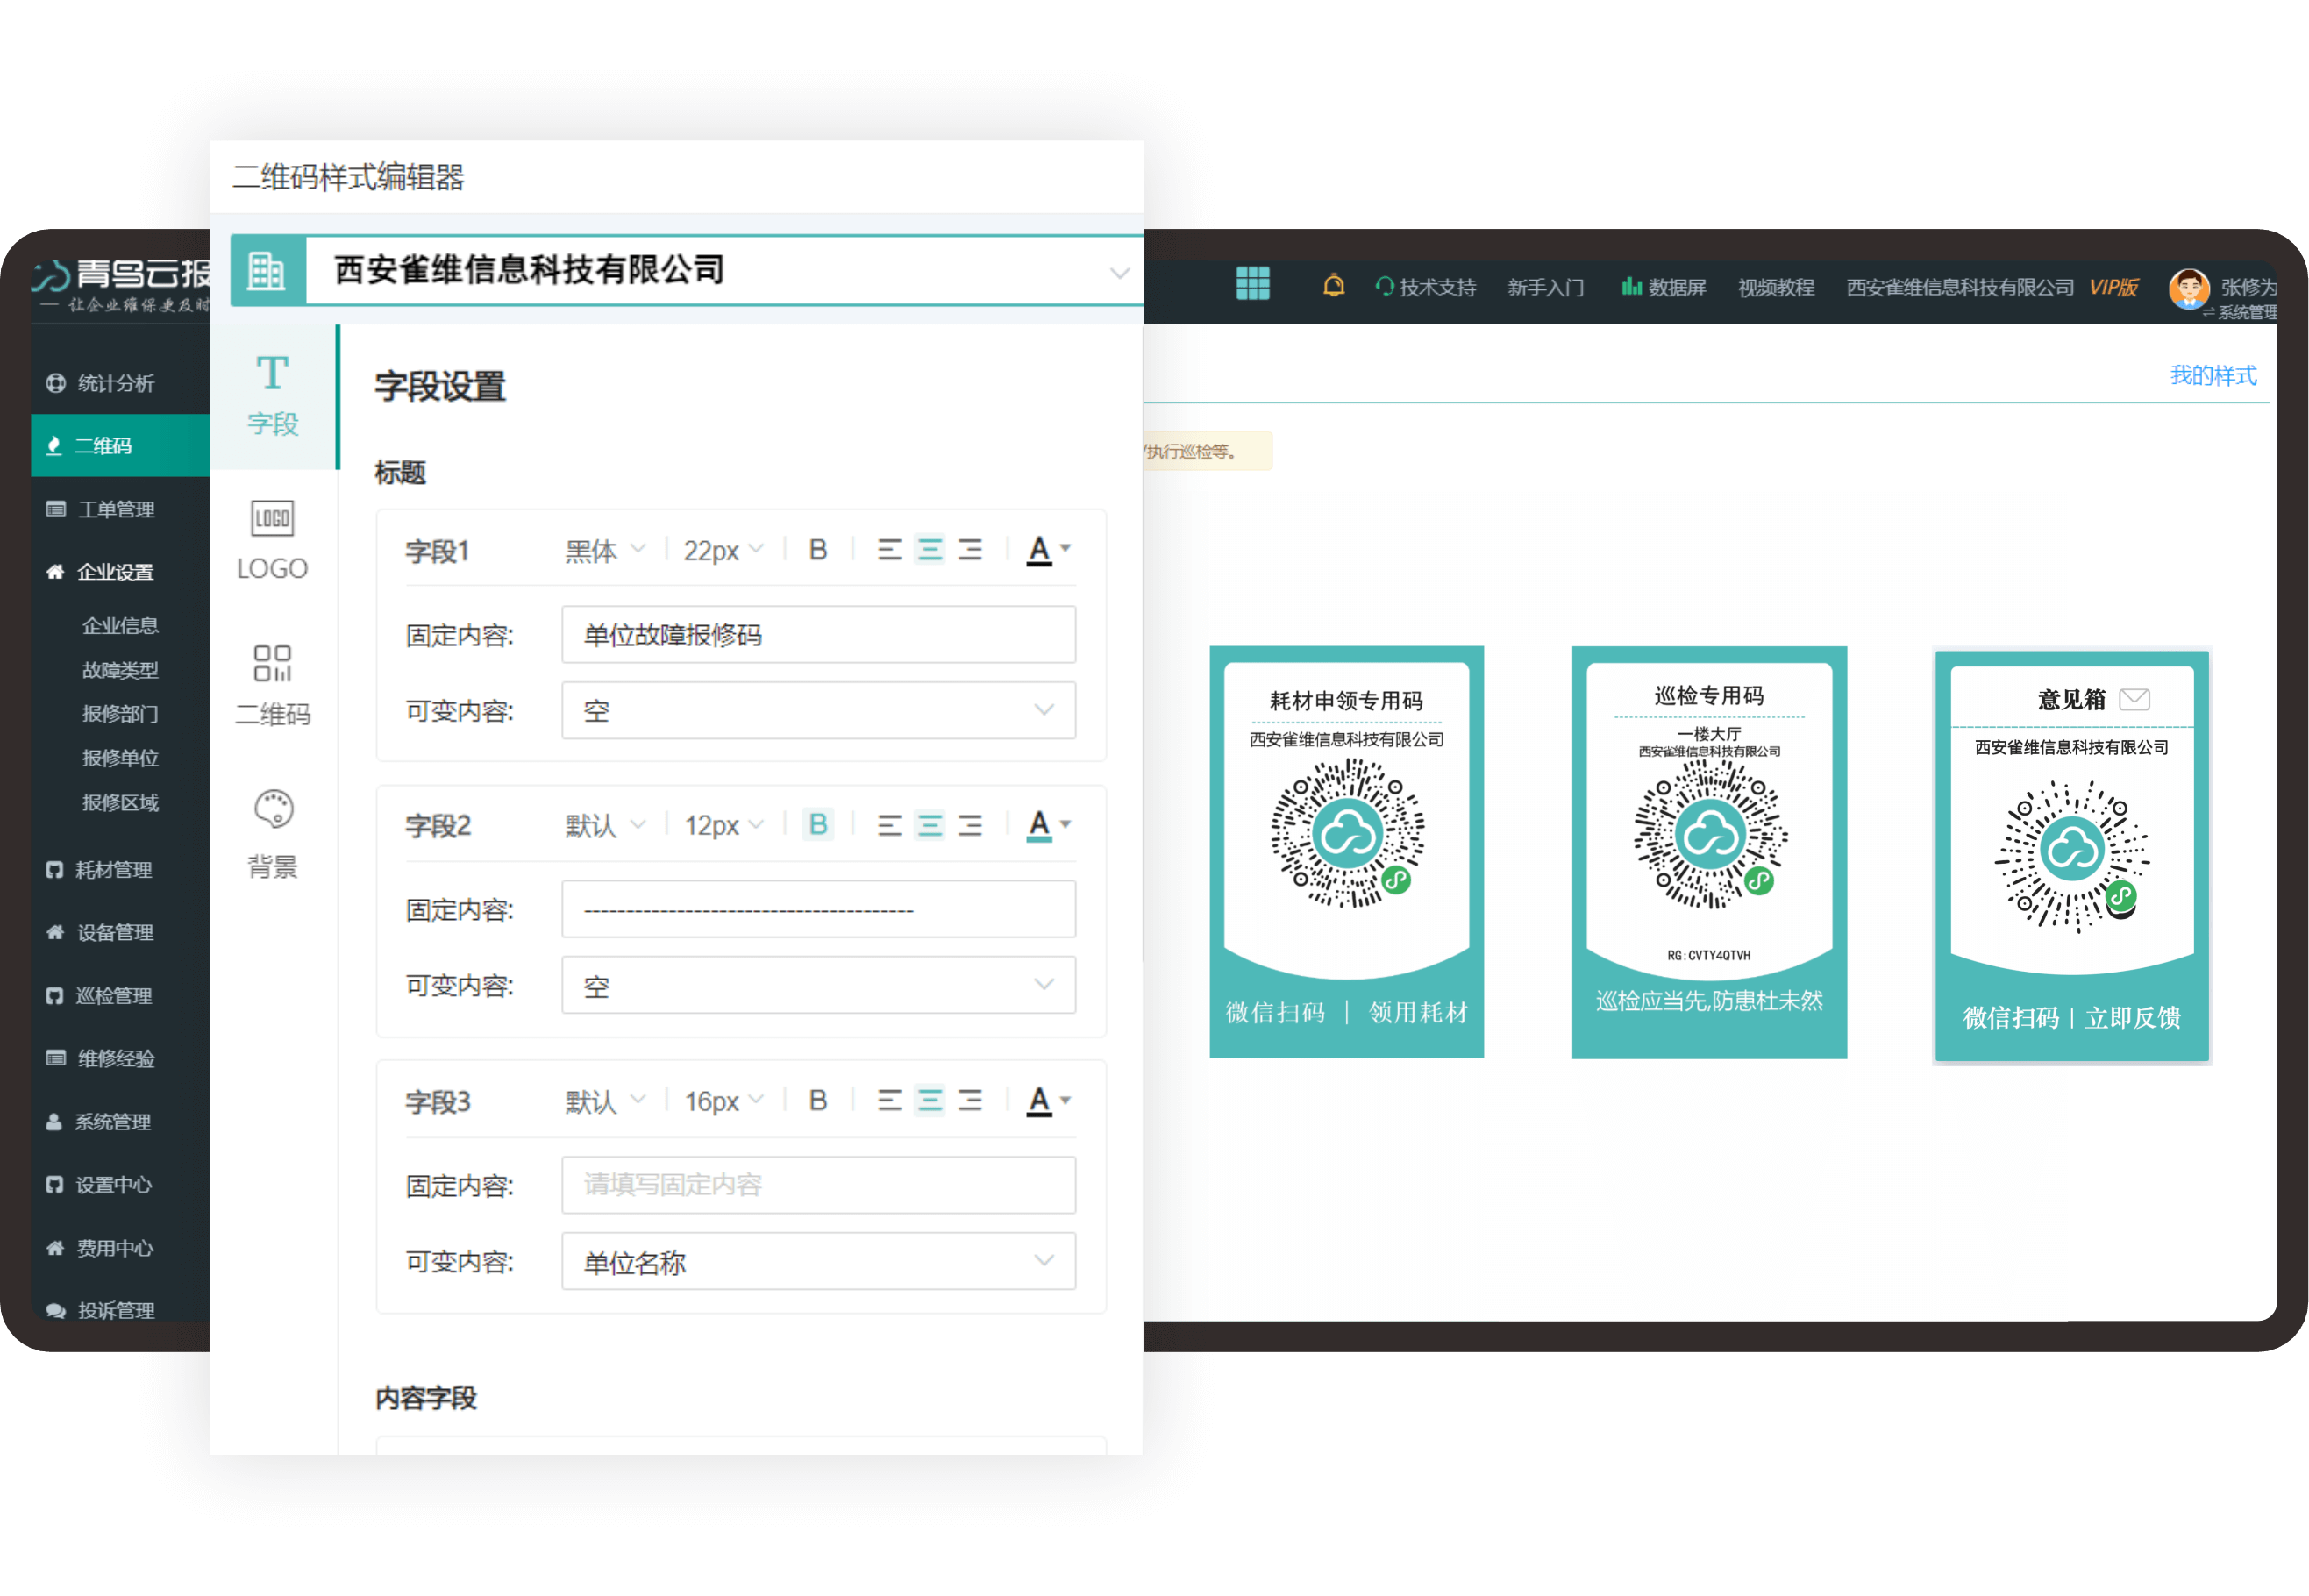Align 字段2 text left

[889, 825]
